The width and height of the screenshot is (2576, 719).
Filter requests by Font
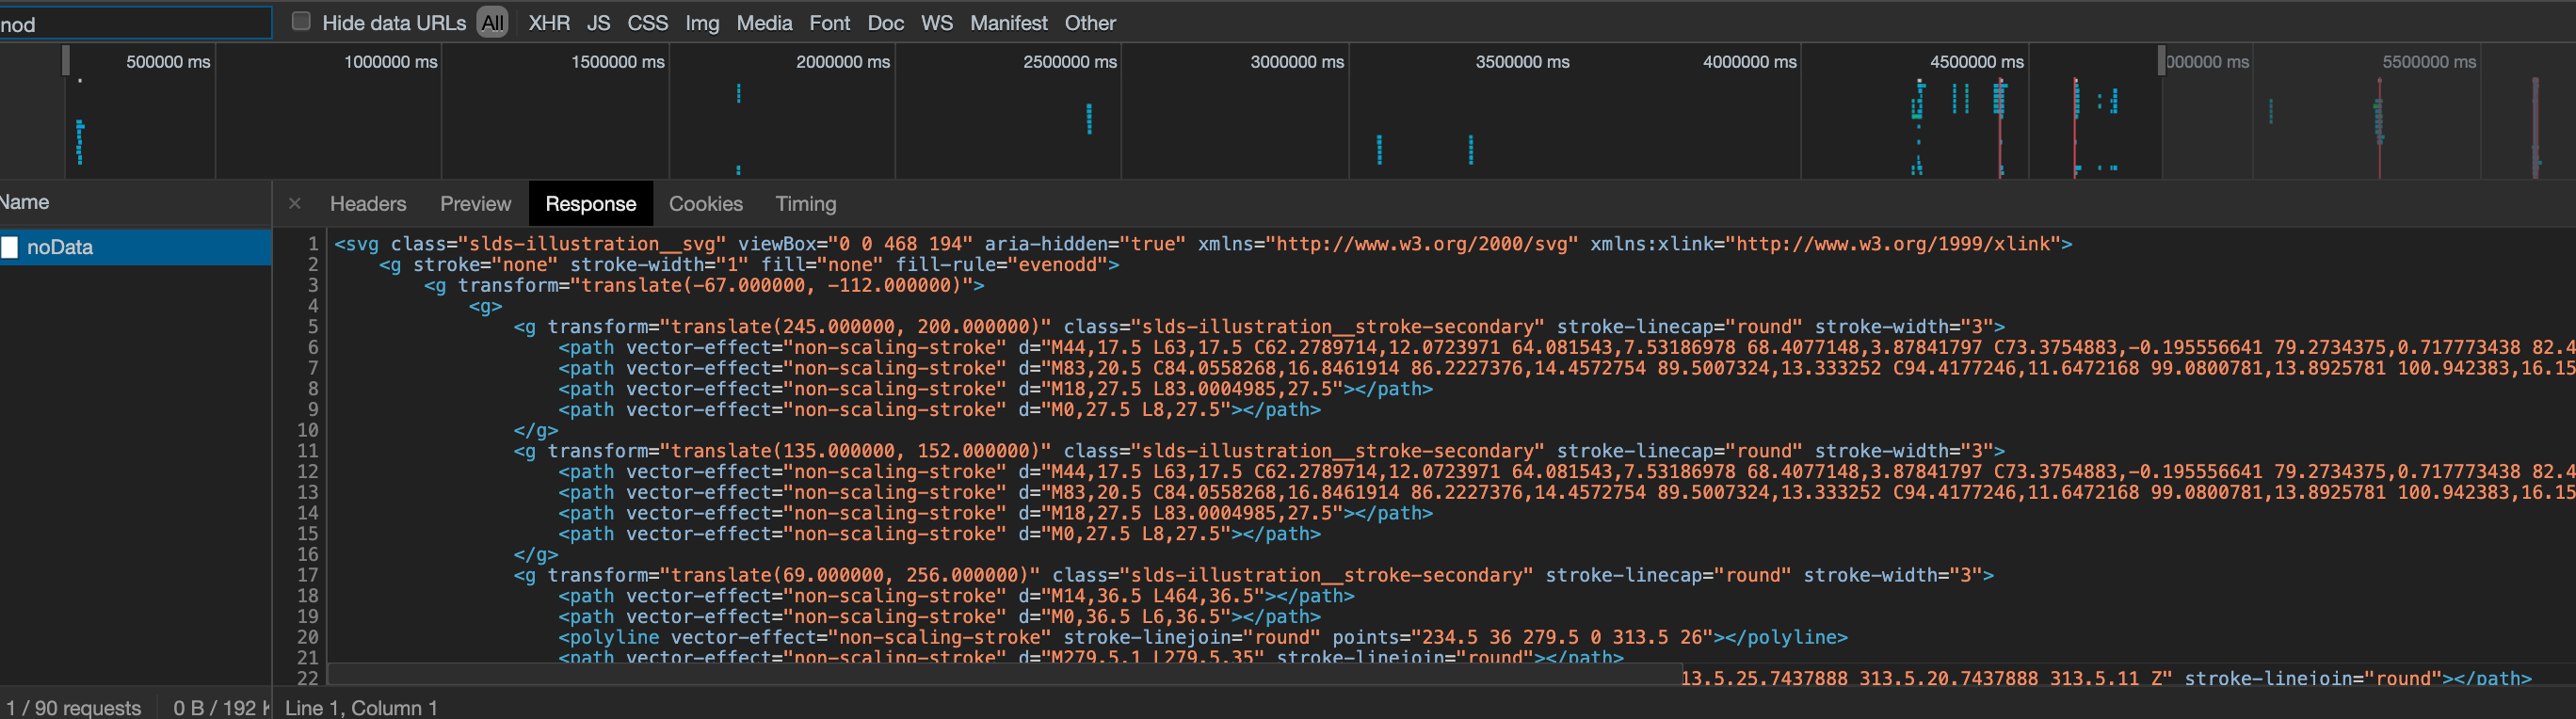[829, 22]
